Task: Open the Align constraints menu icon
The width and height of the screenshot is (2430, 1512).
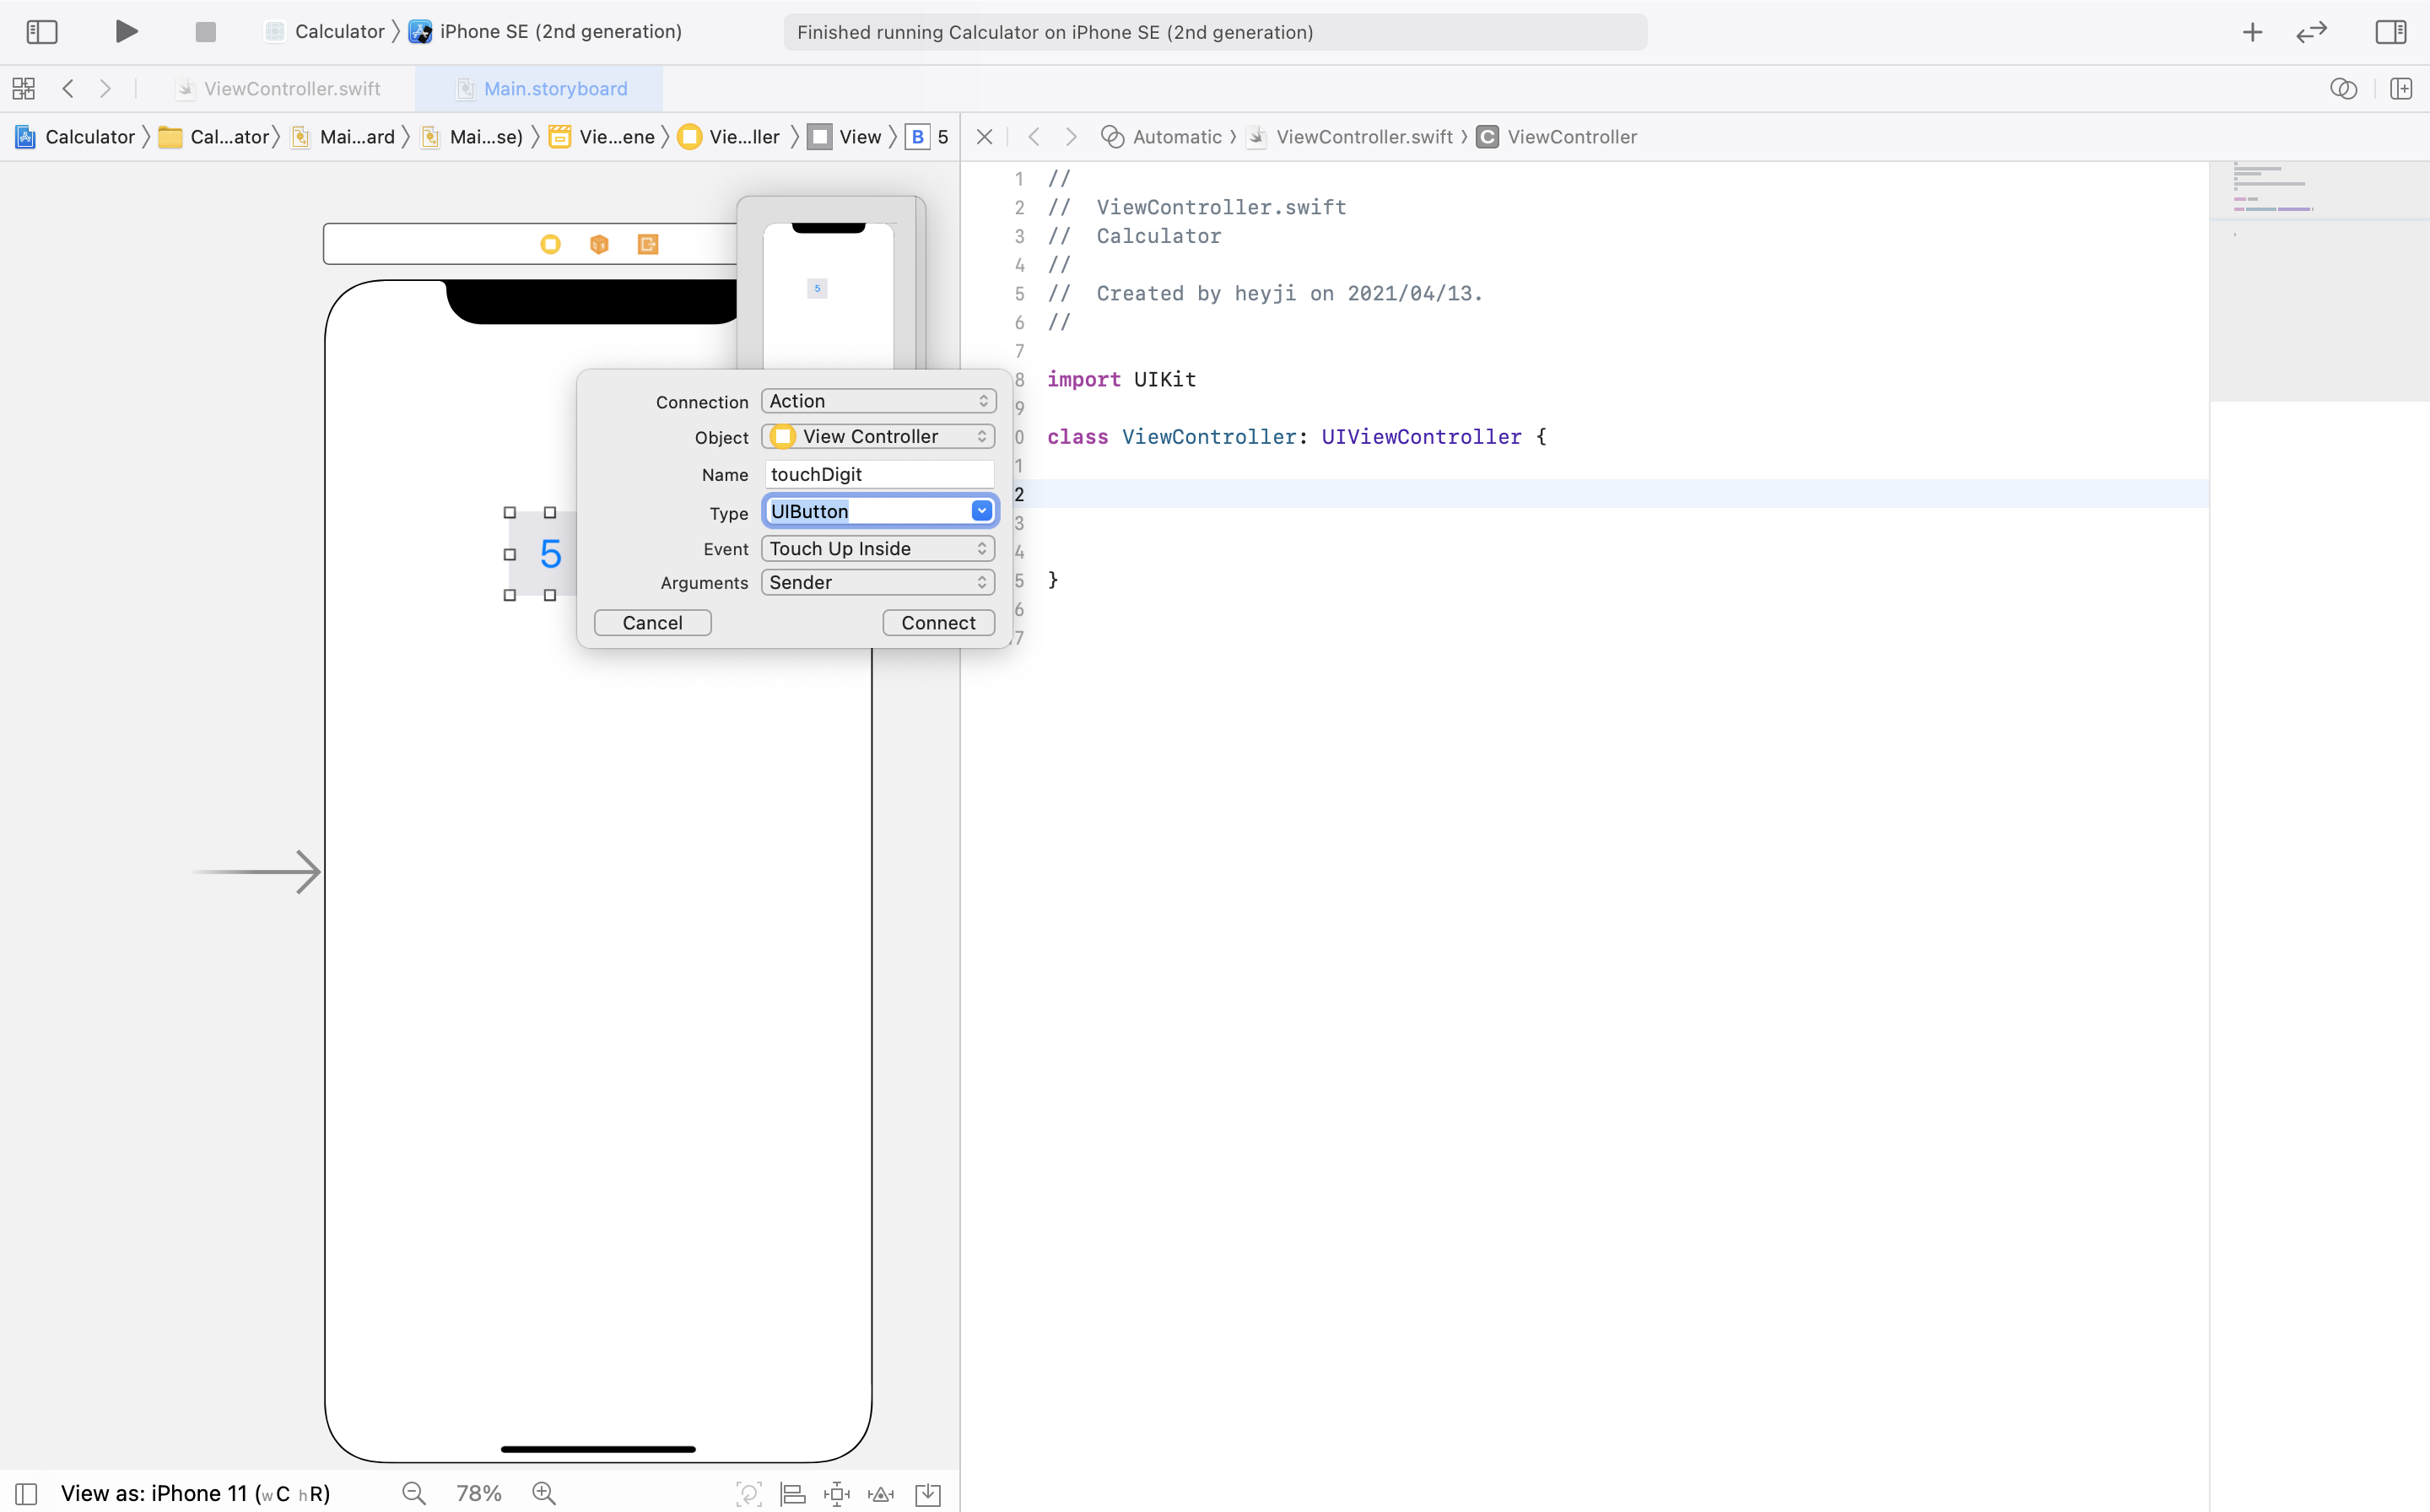Action: pos(793,1493)
